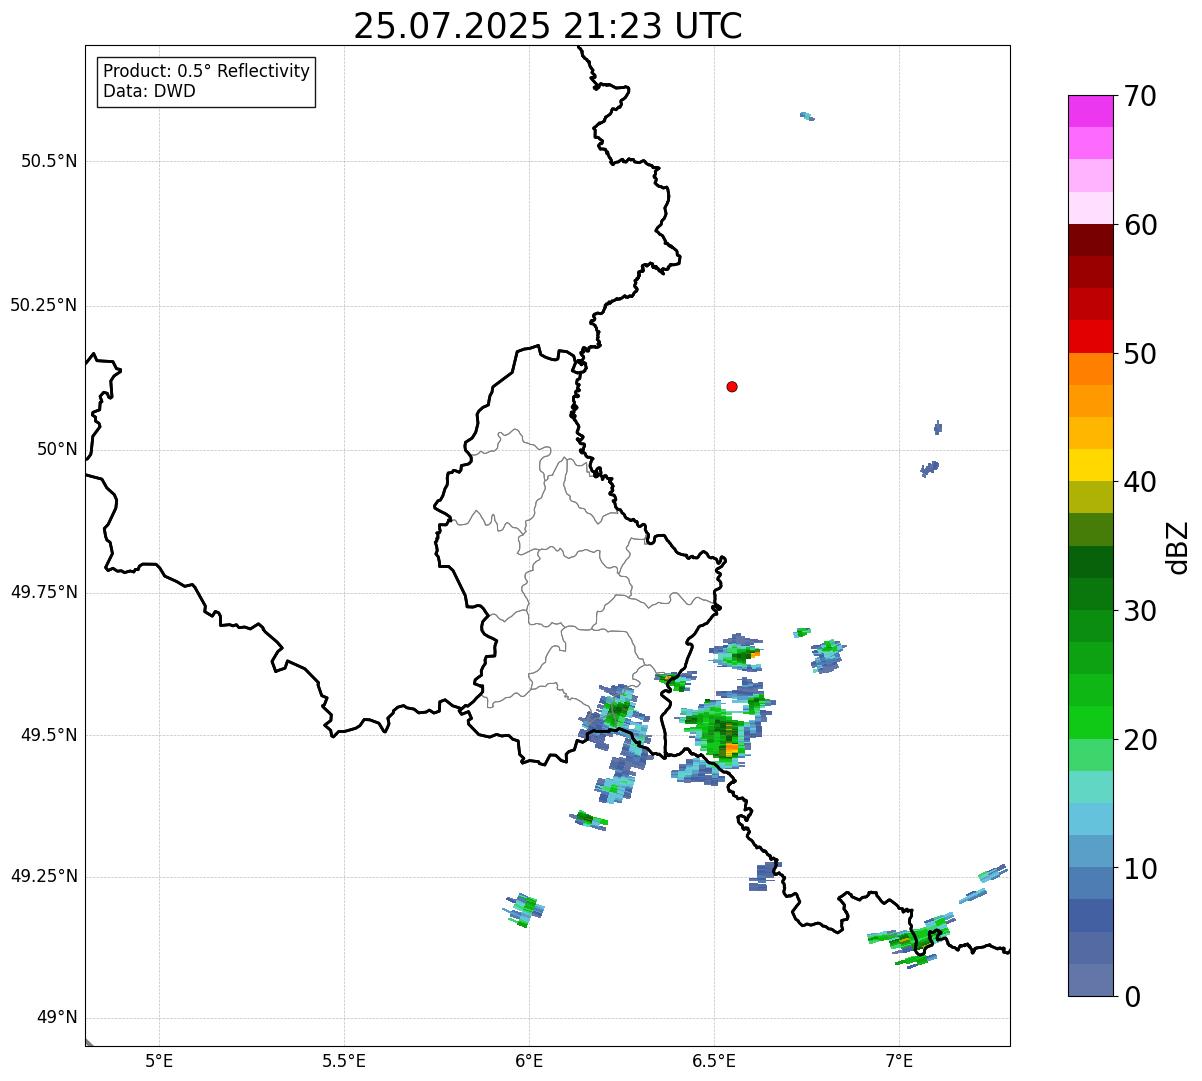This screenshot has width=1202, height=1081.
Task: Click the 49°N latitude label
Action: coord(57,1018)
